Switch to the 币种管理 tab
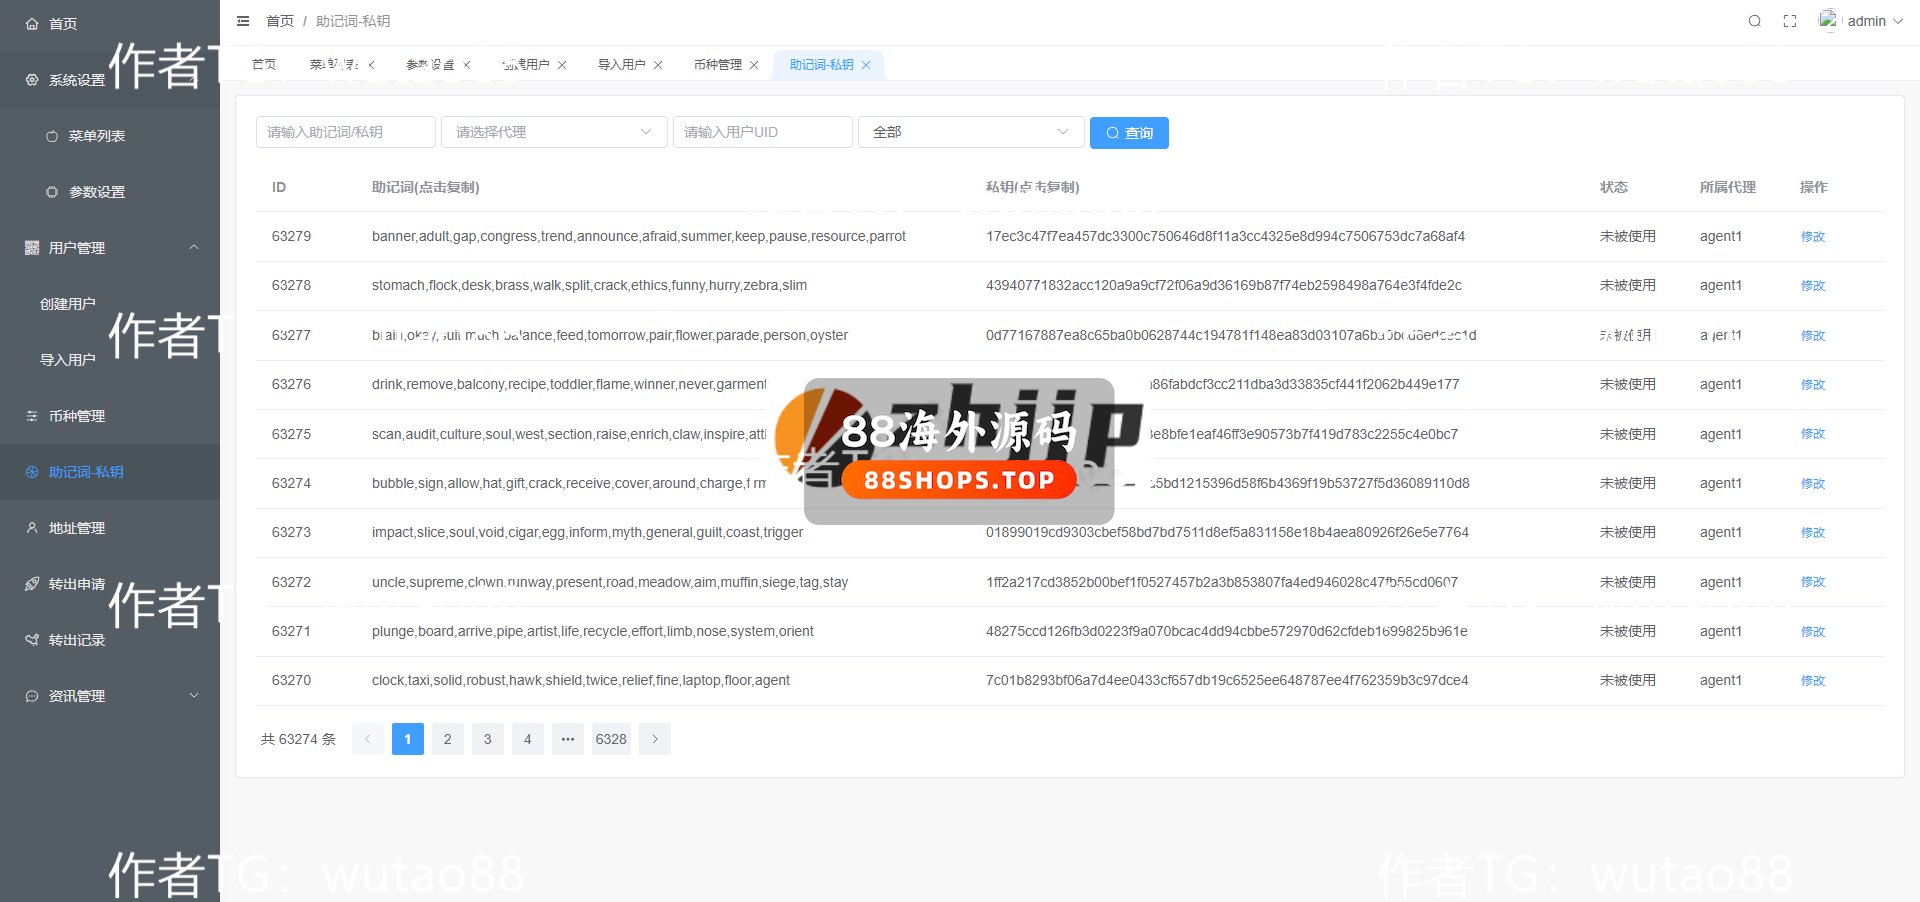The width and height of the screenshot is (1920, 902). point(717,65)
